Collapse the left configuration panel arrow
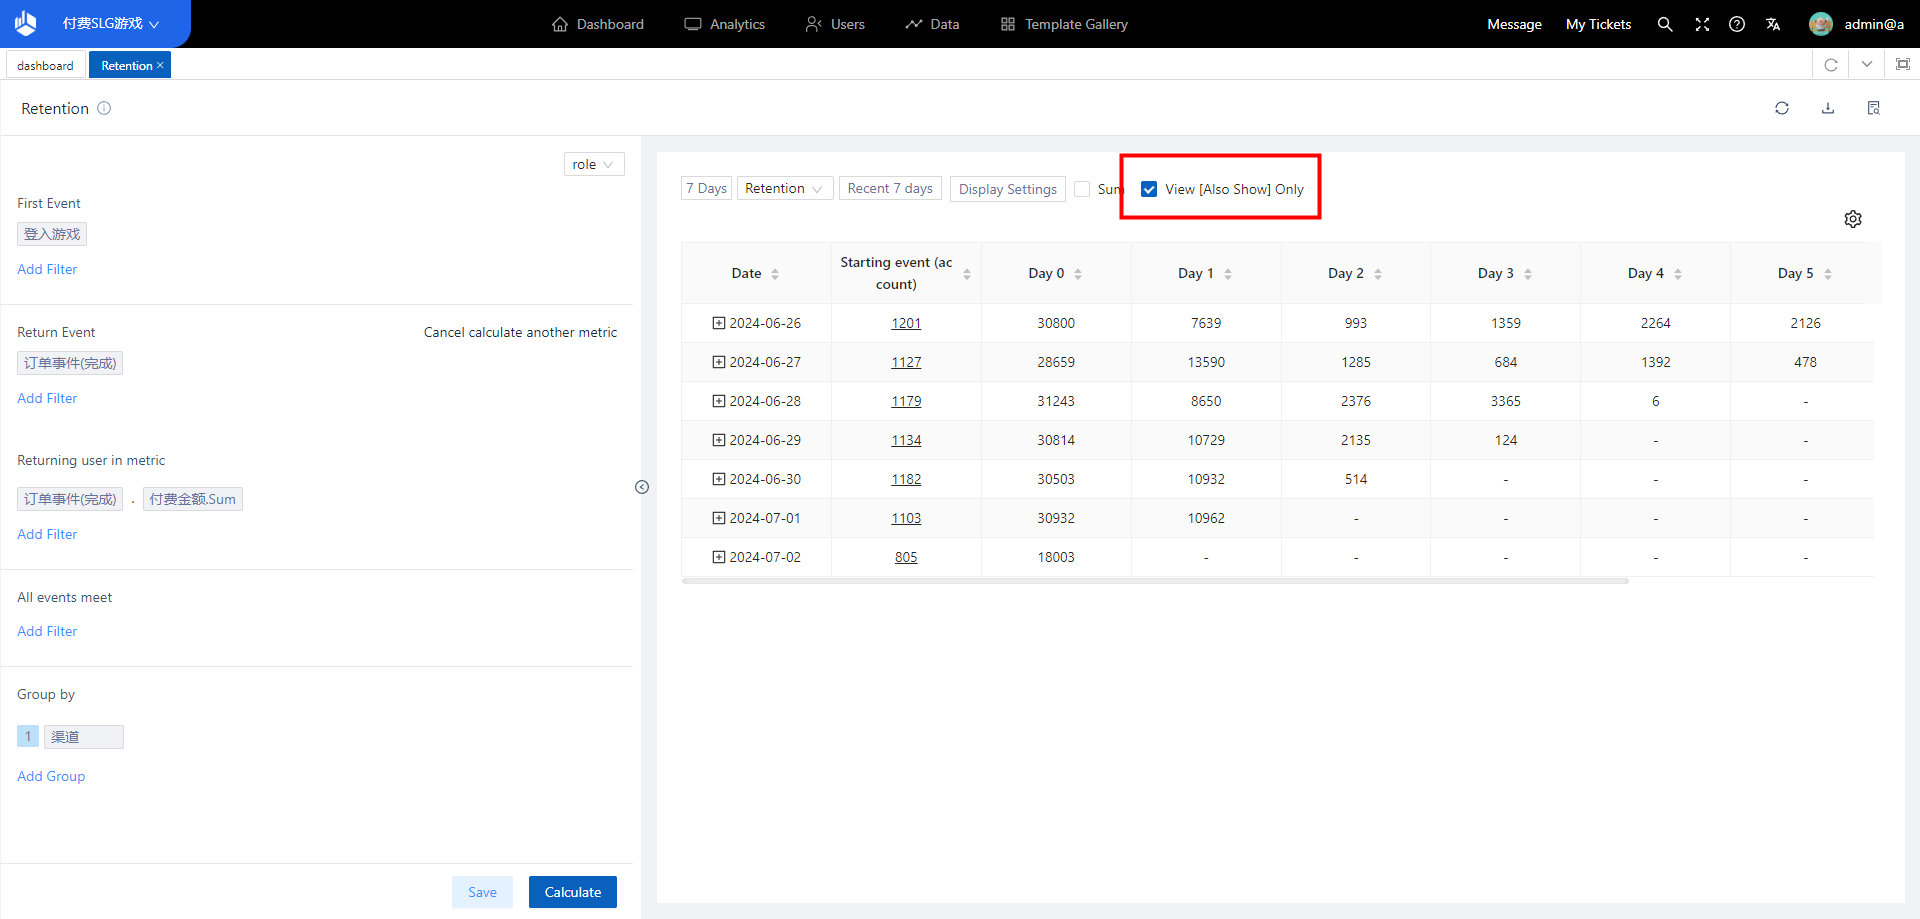This screenshot has height=919, width=1920. pyautogui.click(x=642, y=487)
